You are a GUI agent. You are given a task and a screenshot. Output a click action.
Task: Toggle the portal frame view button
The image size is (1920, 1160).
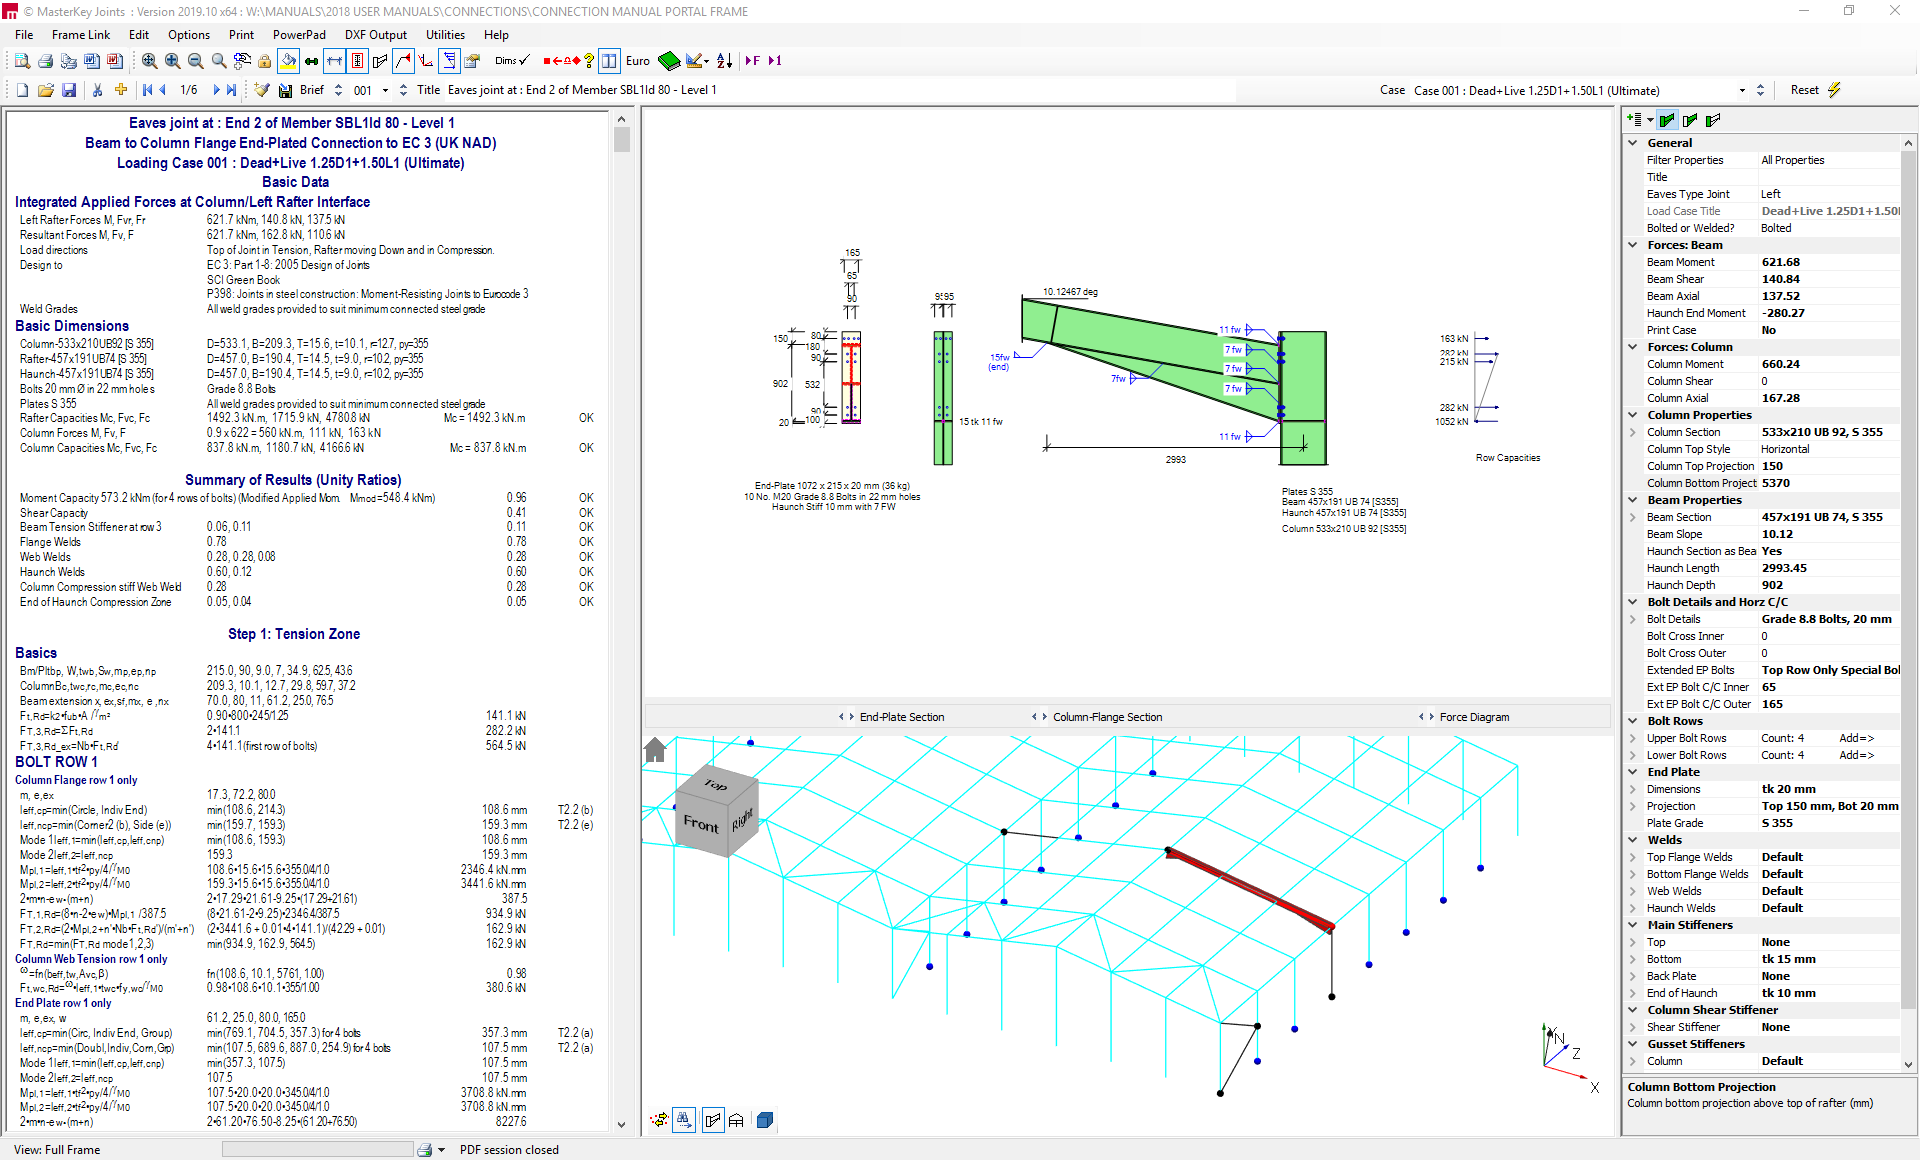coord(736,1121)
